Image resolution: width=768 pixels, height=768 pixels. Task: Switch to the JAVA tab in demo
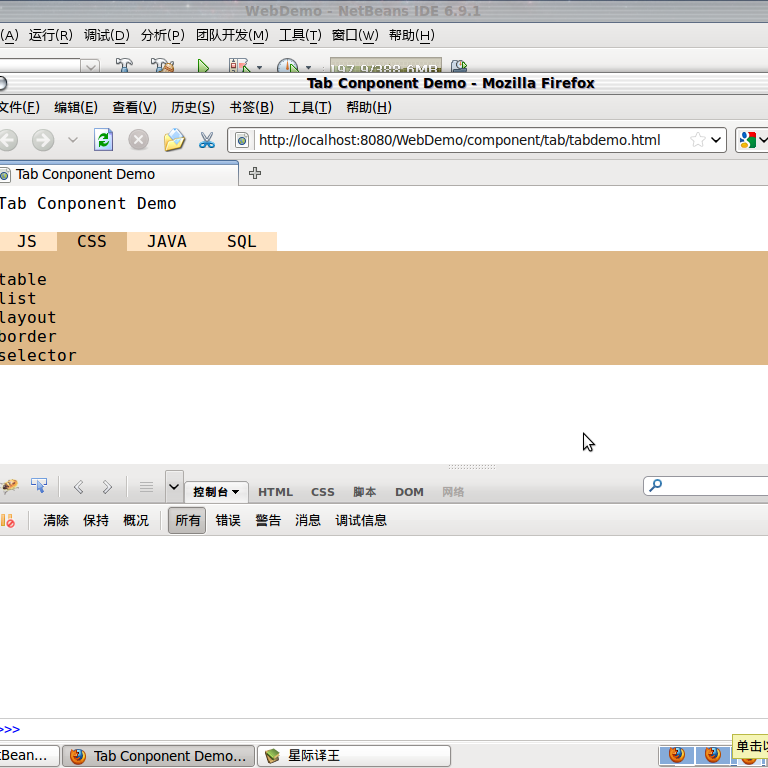[166, 242]
